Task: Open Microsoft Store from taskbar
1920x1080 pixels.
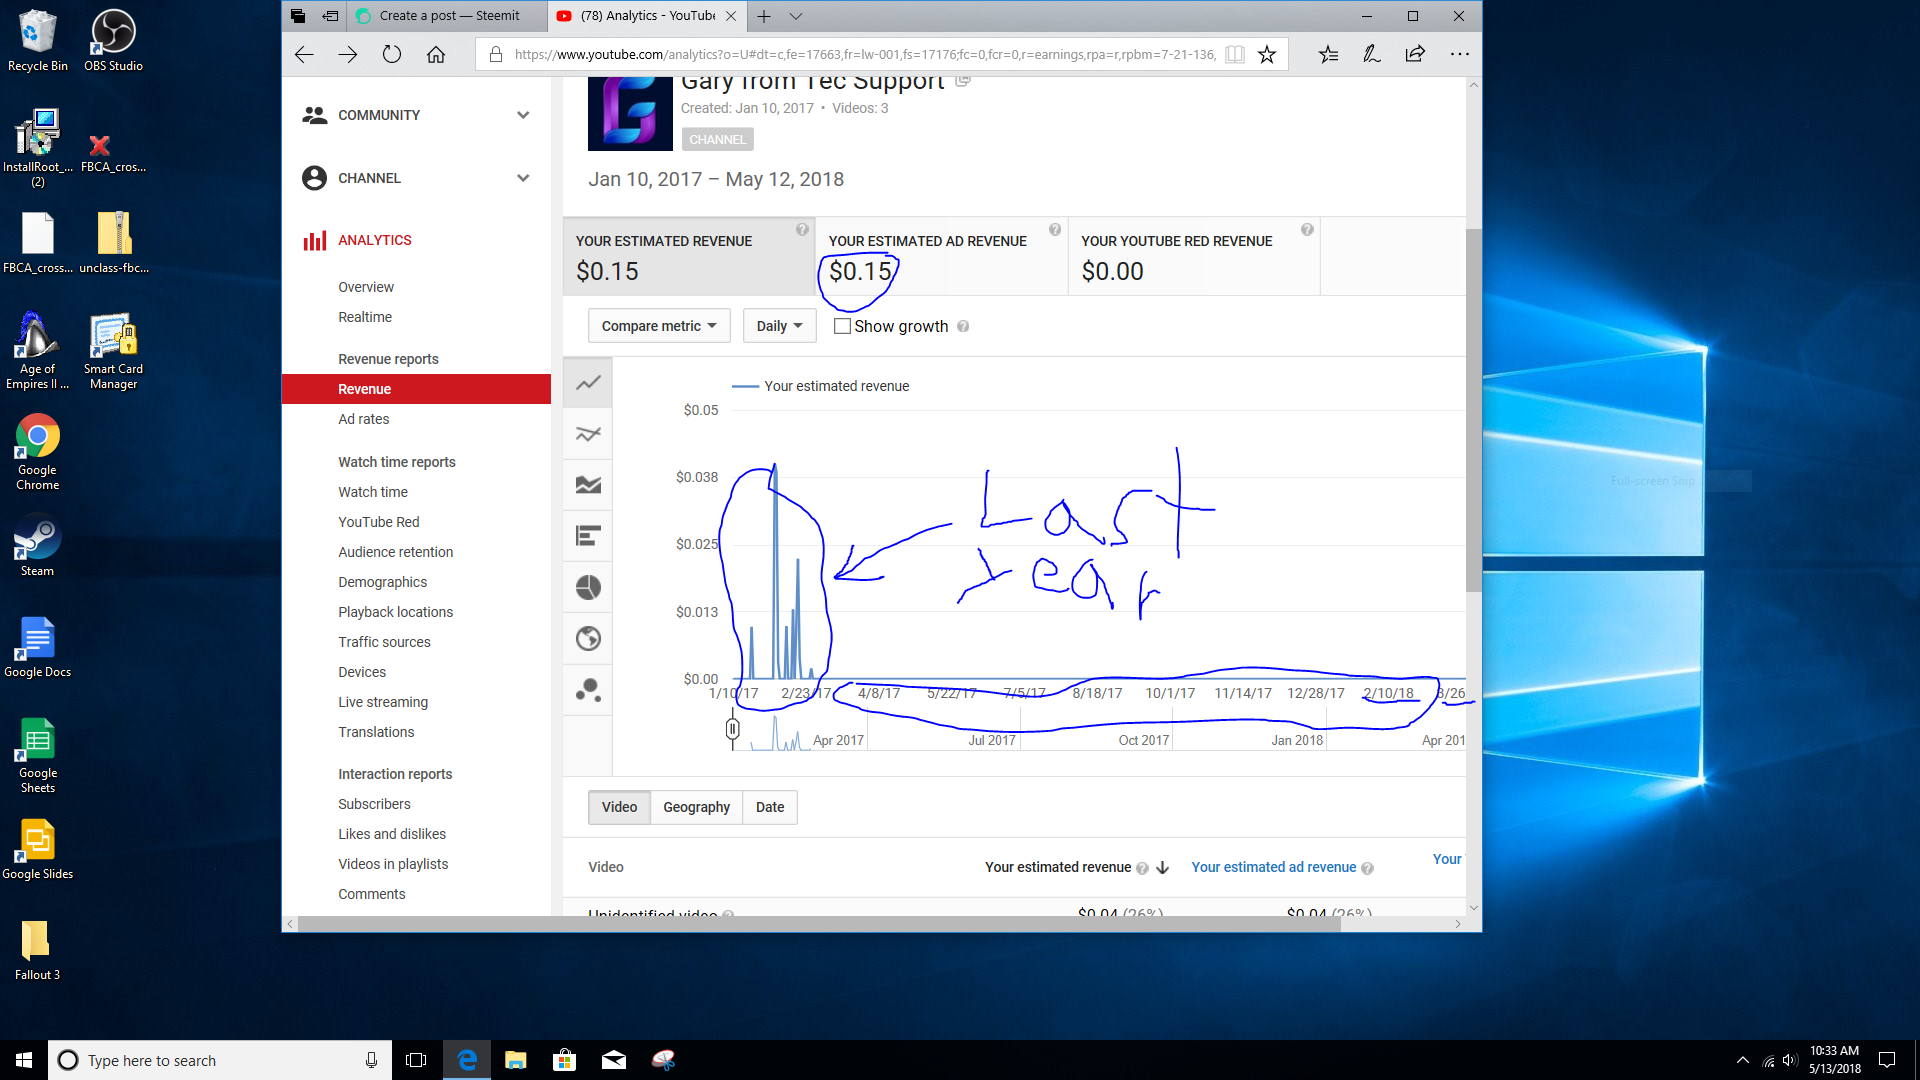Action: pos(565,1060)
